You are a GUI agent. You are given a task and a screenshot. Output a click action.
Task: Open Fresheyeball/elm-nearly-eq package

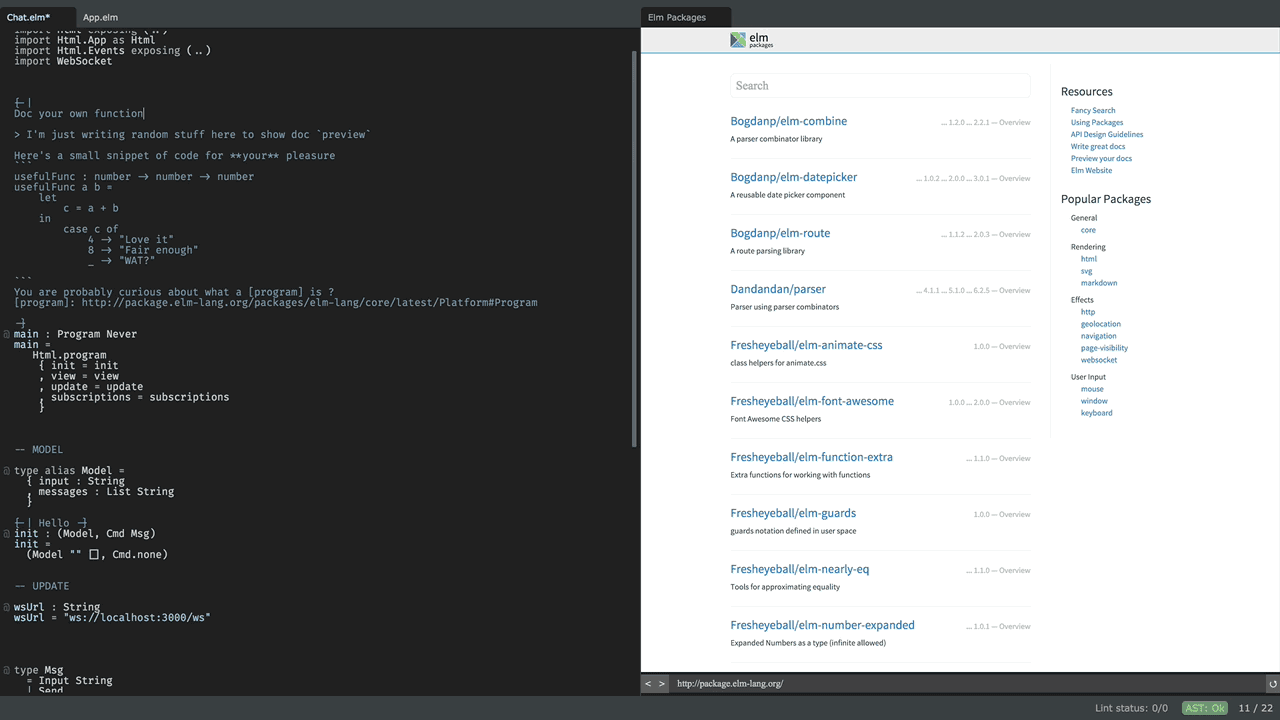pyautogui.click(x=800, y=569)
